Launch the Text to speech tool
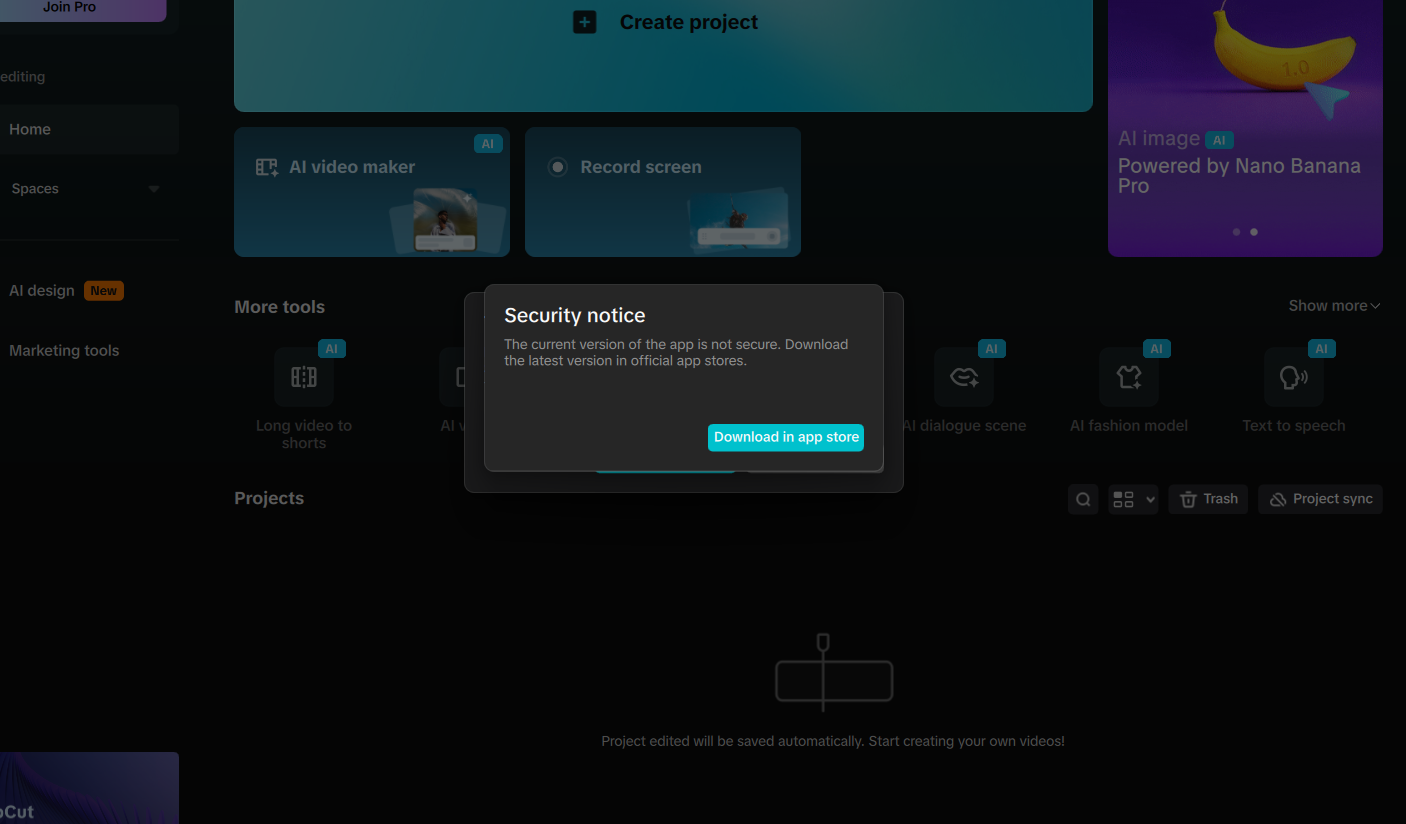 point(1293,377)
